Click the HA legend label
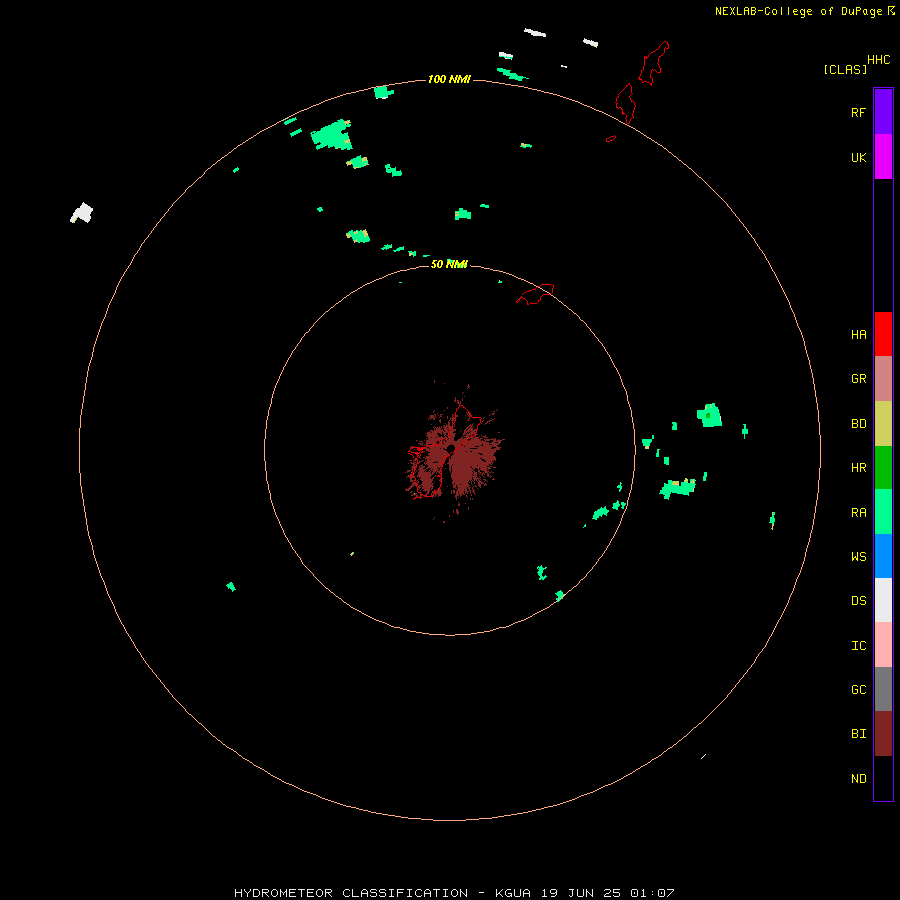 858,334
